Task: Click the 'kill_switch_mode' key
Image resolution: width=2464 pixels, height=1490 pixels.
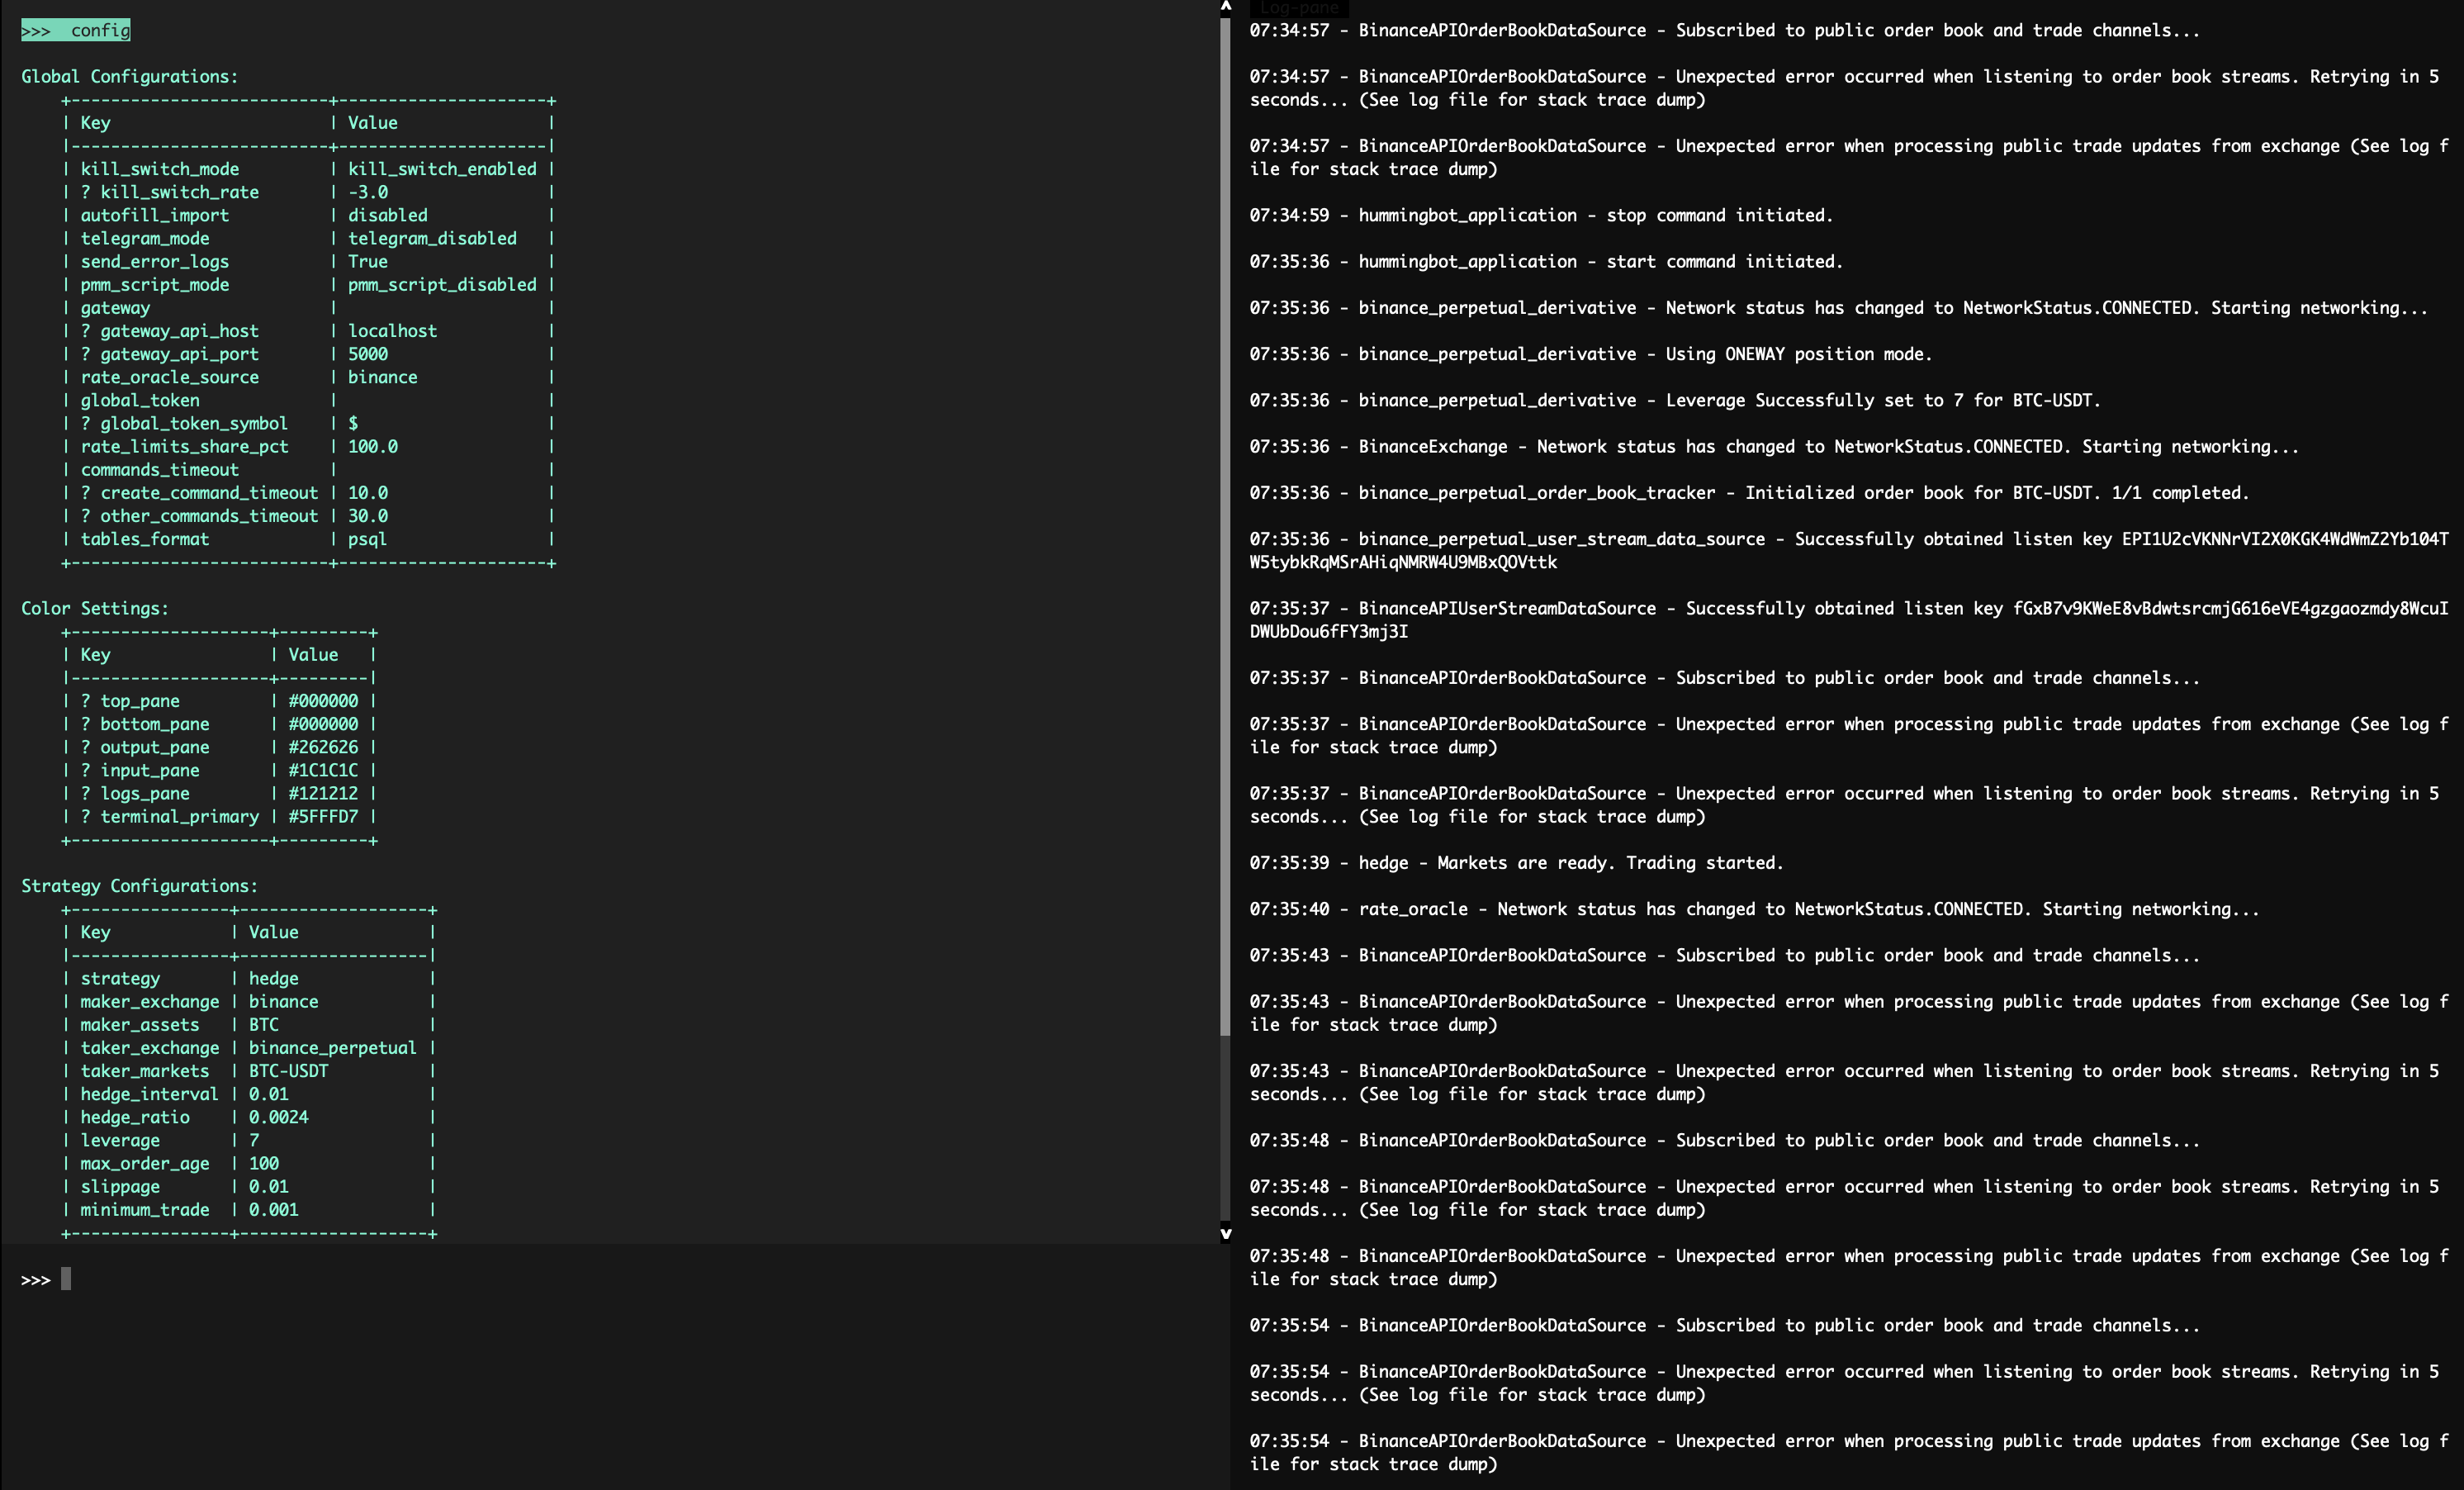Action: pyautogui.click(x=160, y=169)
